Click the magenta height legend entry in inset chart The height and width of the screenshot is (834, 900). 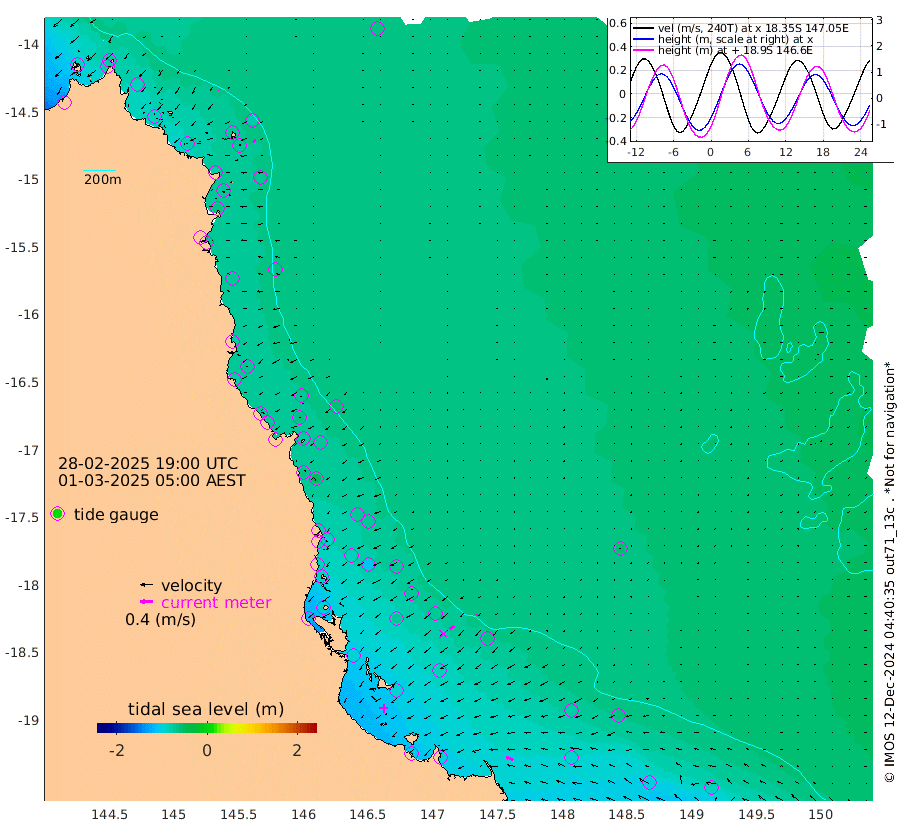tap(723, 50)
